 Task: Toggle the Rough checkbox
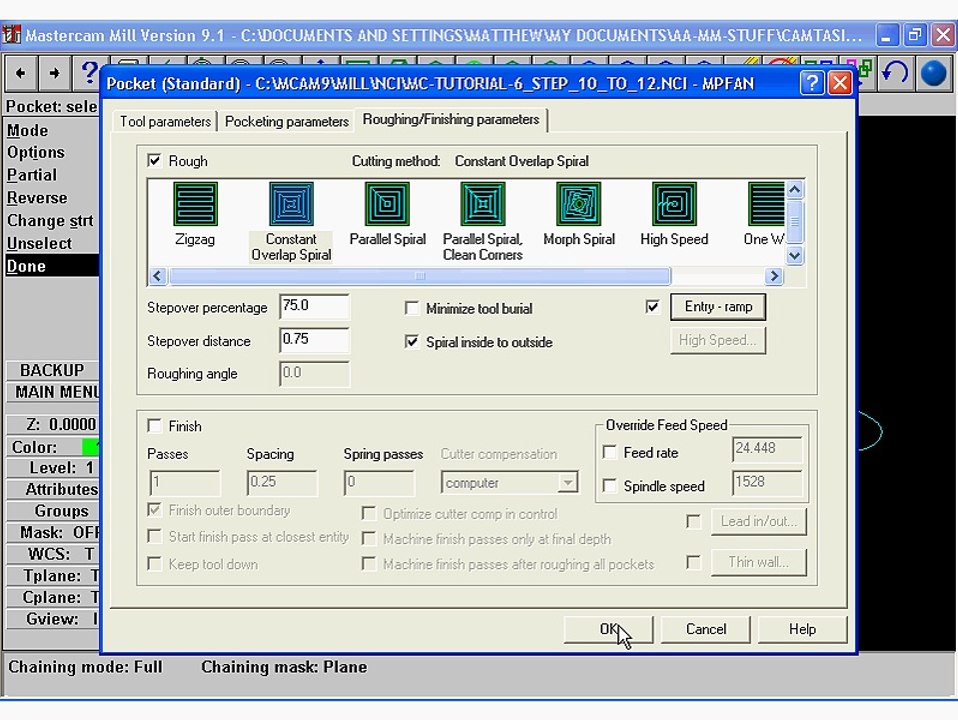pos(155,161)
